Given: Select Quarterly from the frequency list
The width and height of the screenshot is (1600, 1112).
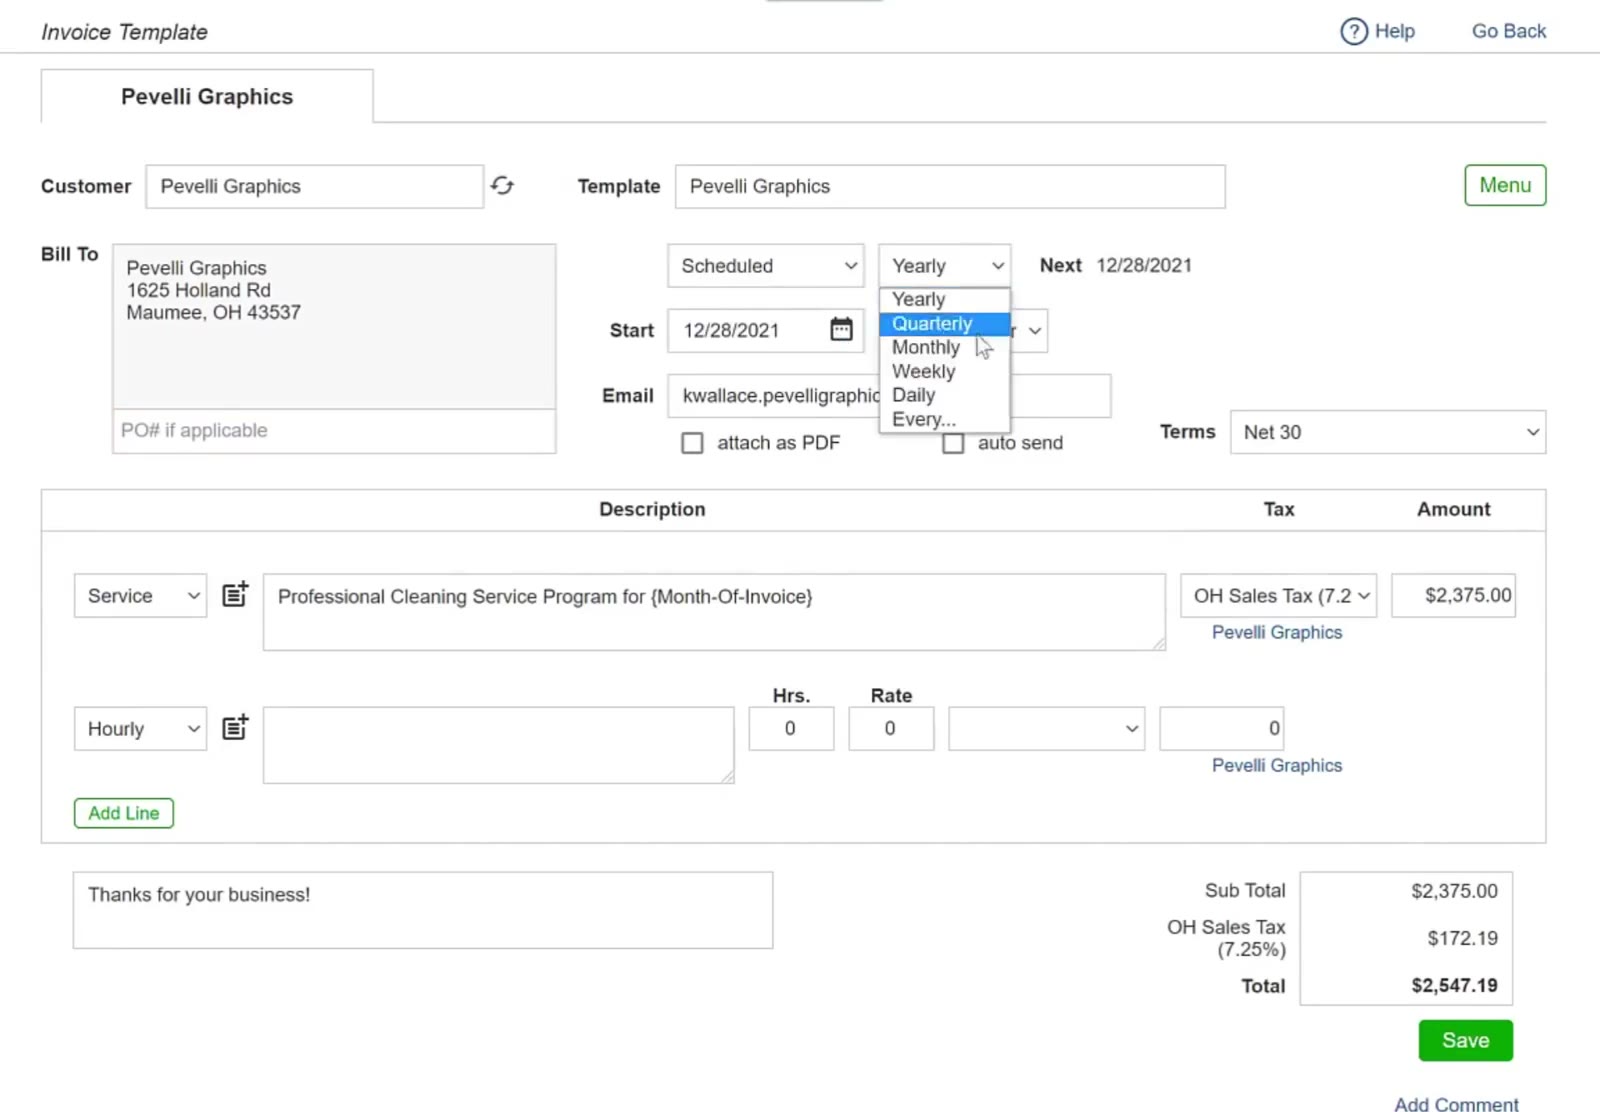Looking at the screenshot, I should (x=945, y=324).
